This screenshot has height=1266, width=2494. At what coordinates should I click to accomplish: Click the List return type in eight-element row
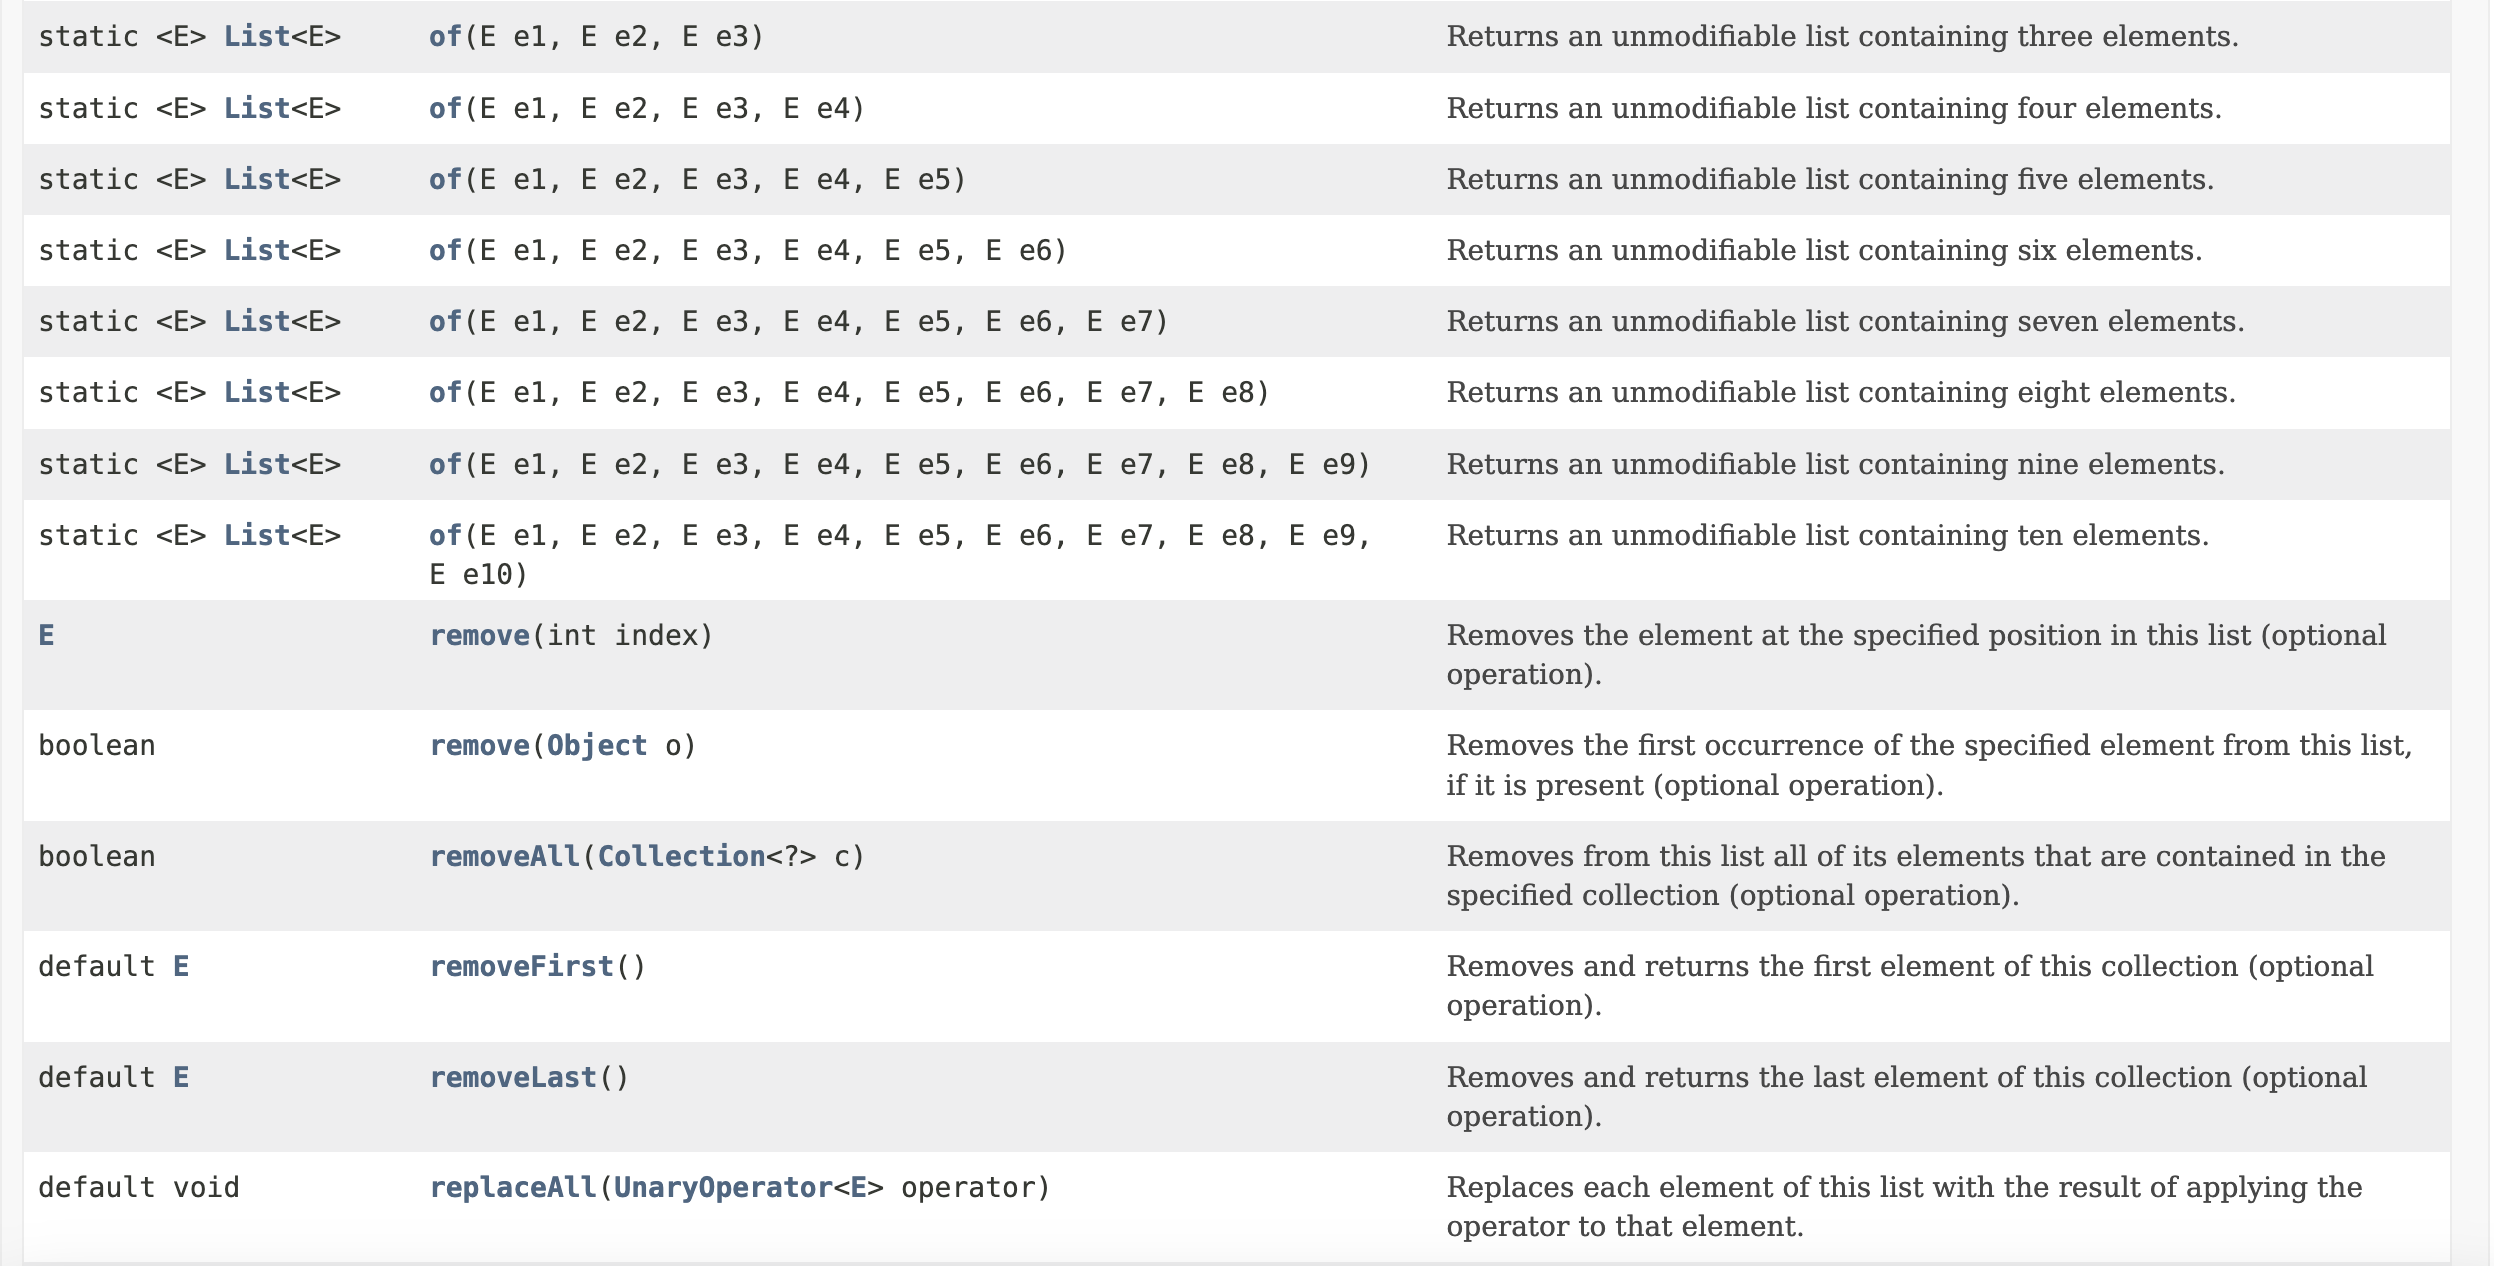[x=257, y=393]
